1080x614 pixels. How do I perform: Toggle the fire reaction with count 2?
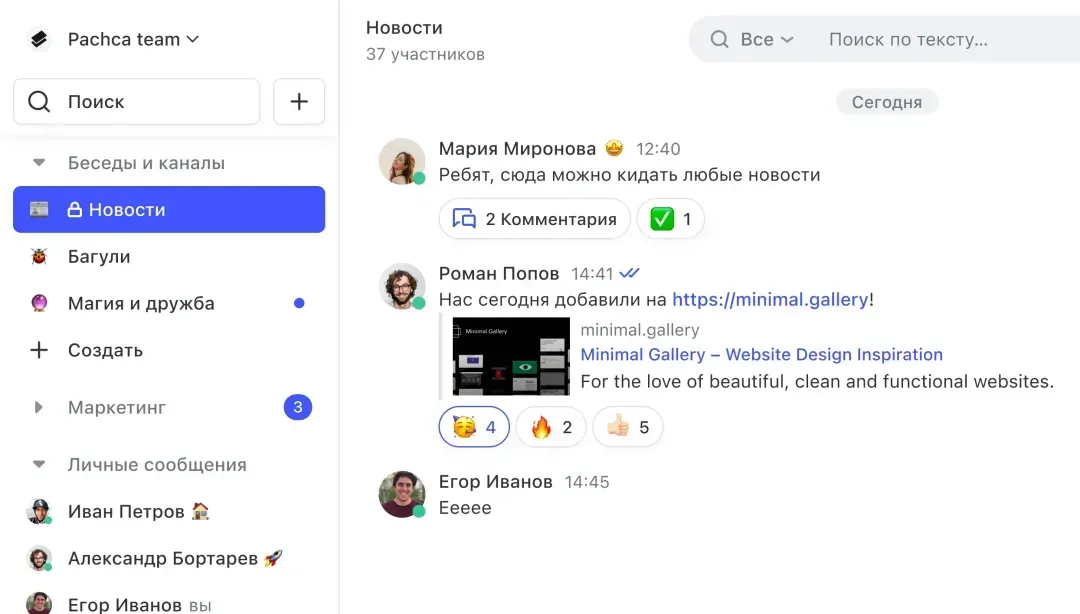click(x=552, y=427)
